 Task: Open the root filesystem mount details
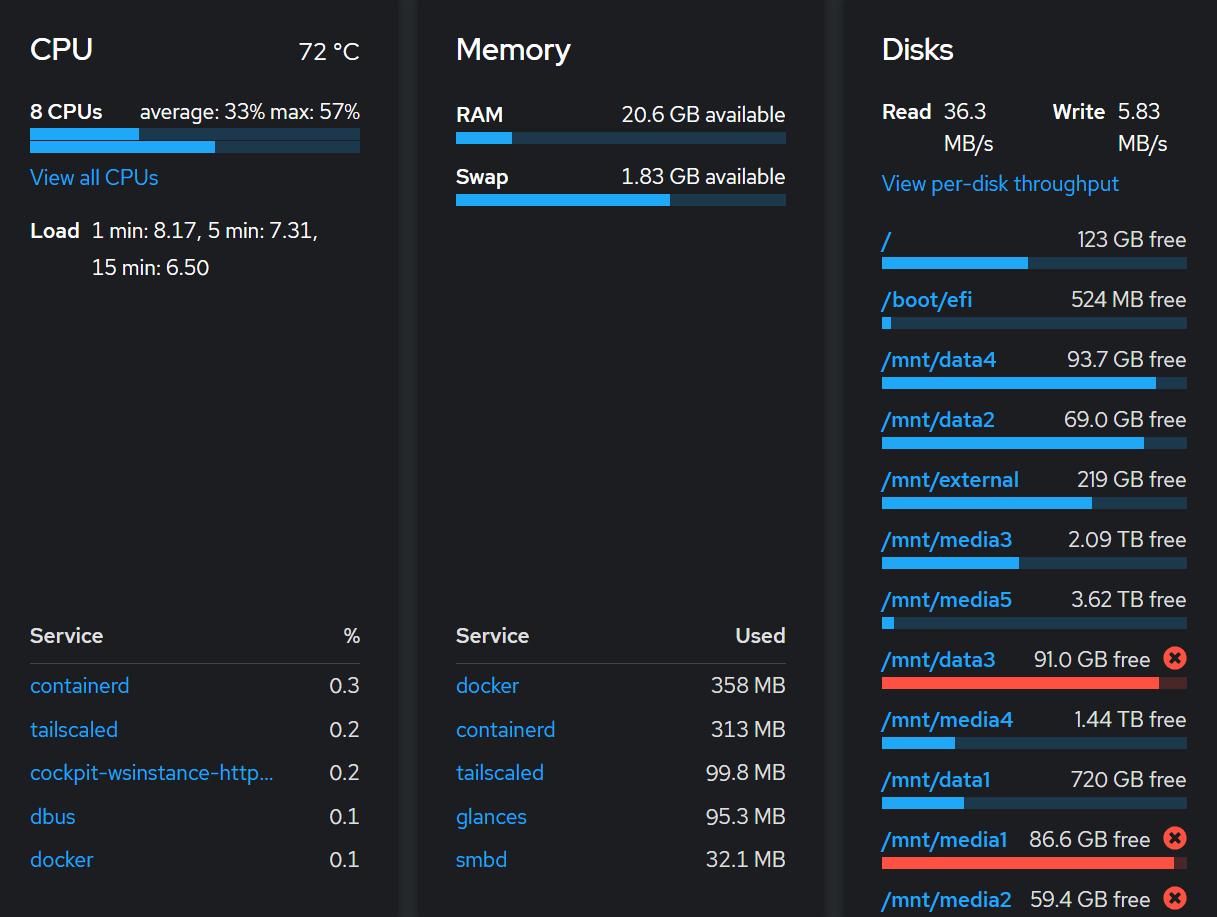coord(886,240)
